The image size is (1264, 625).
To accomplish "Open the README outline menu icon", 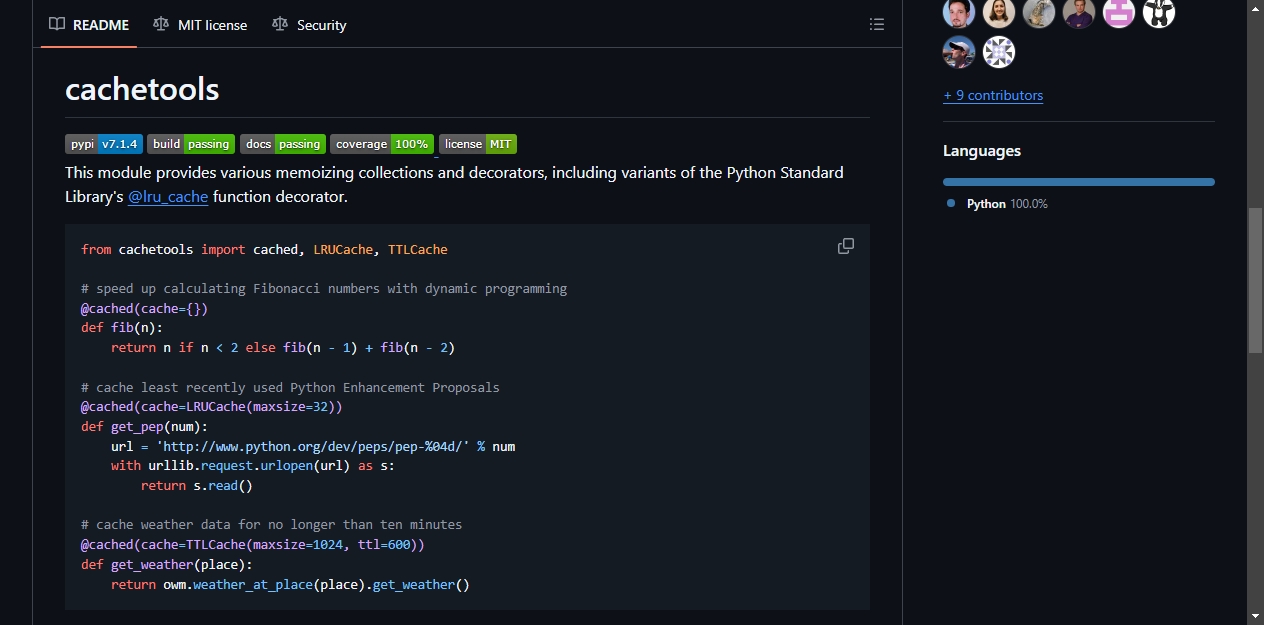I will tap(877, 25).
